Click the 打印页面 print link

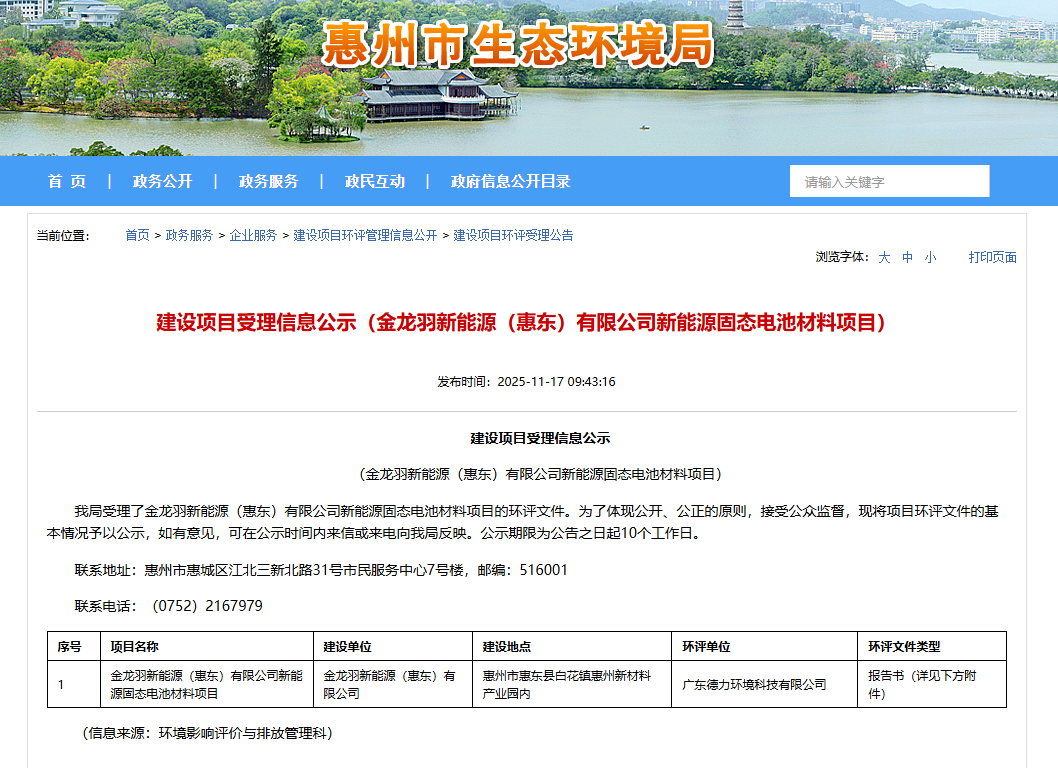[x=992, y=257]
